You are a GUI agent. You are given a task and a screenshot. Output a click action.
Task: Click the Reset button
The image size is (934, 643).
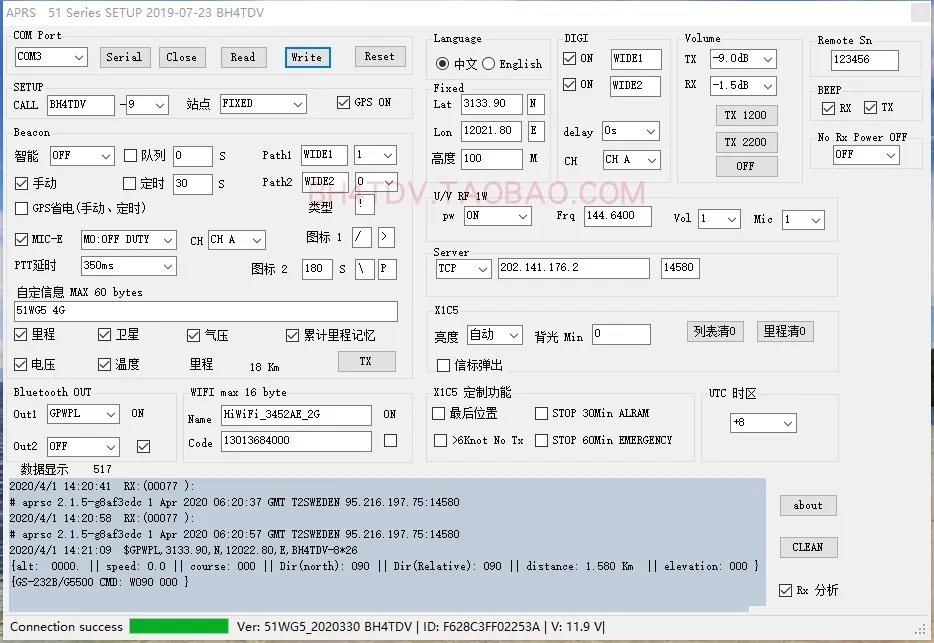click(x=380, y=57)
